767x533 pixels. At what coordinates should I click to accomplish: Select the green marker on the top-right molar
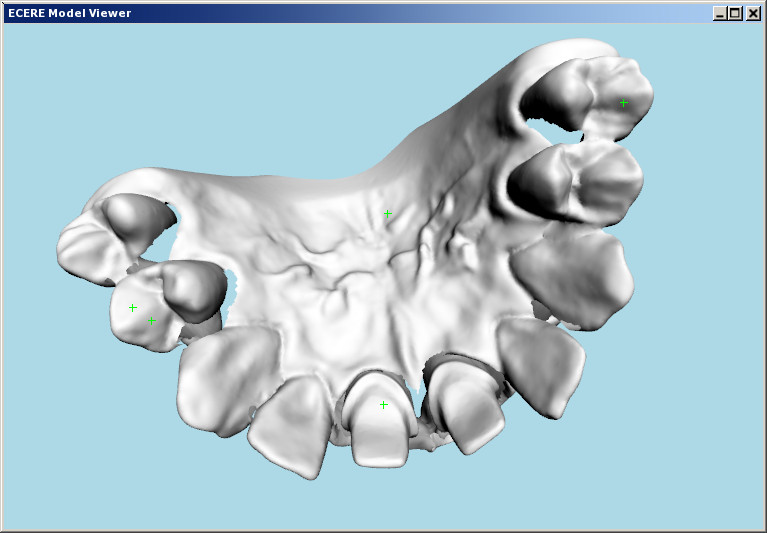[624, 103]
